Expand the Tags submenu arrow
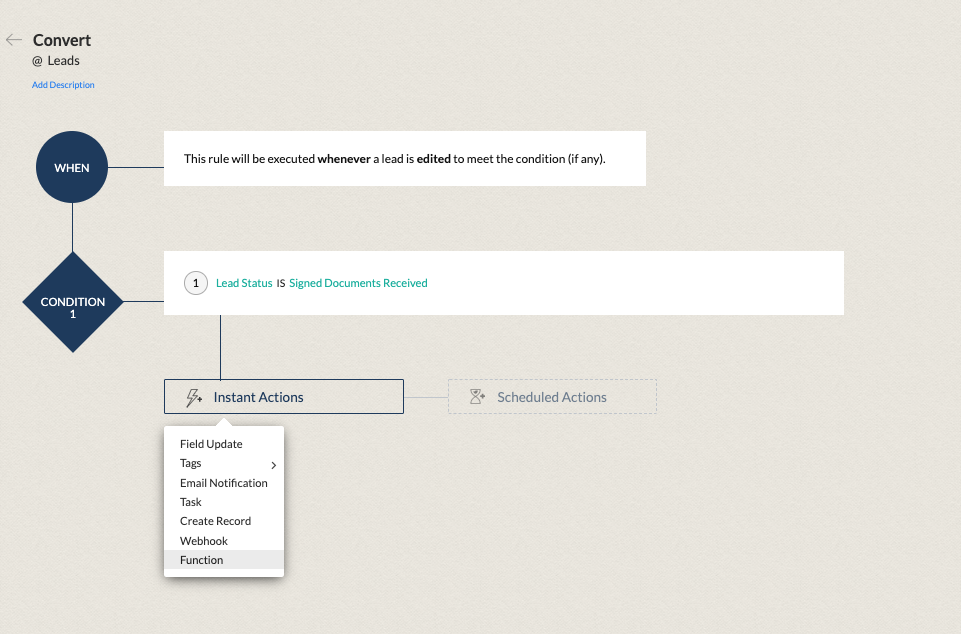Screen dimensions: 961x634 (x=273, y=464)
